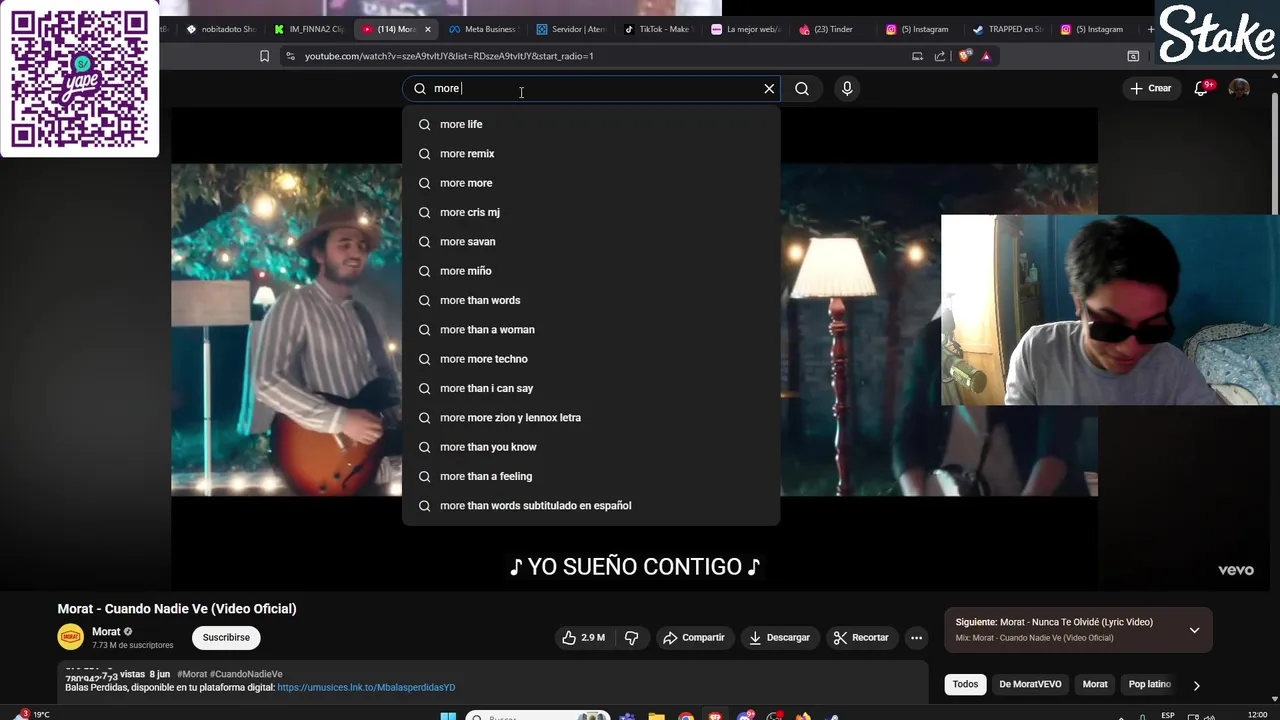Pick suggestion "more than you know"

591,447
